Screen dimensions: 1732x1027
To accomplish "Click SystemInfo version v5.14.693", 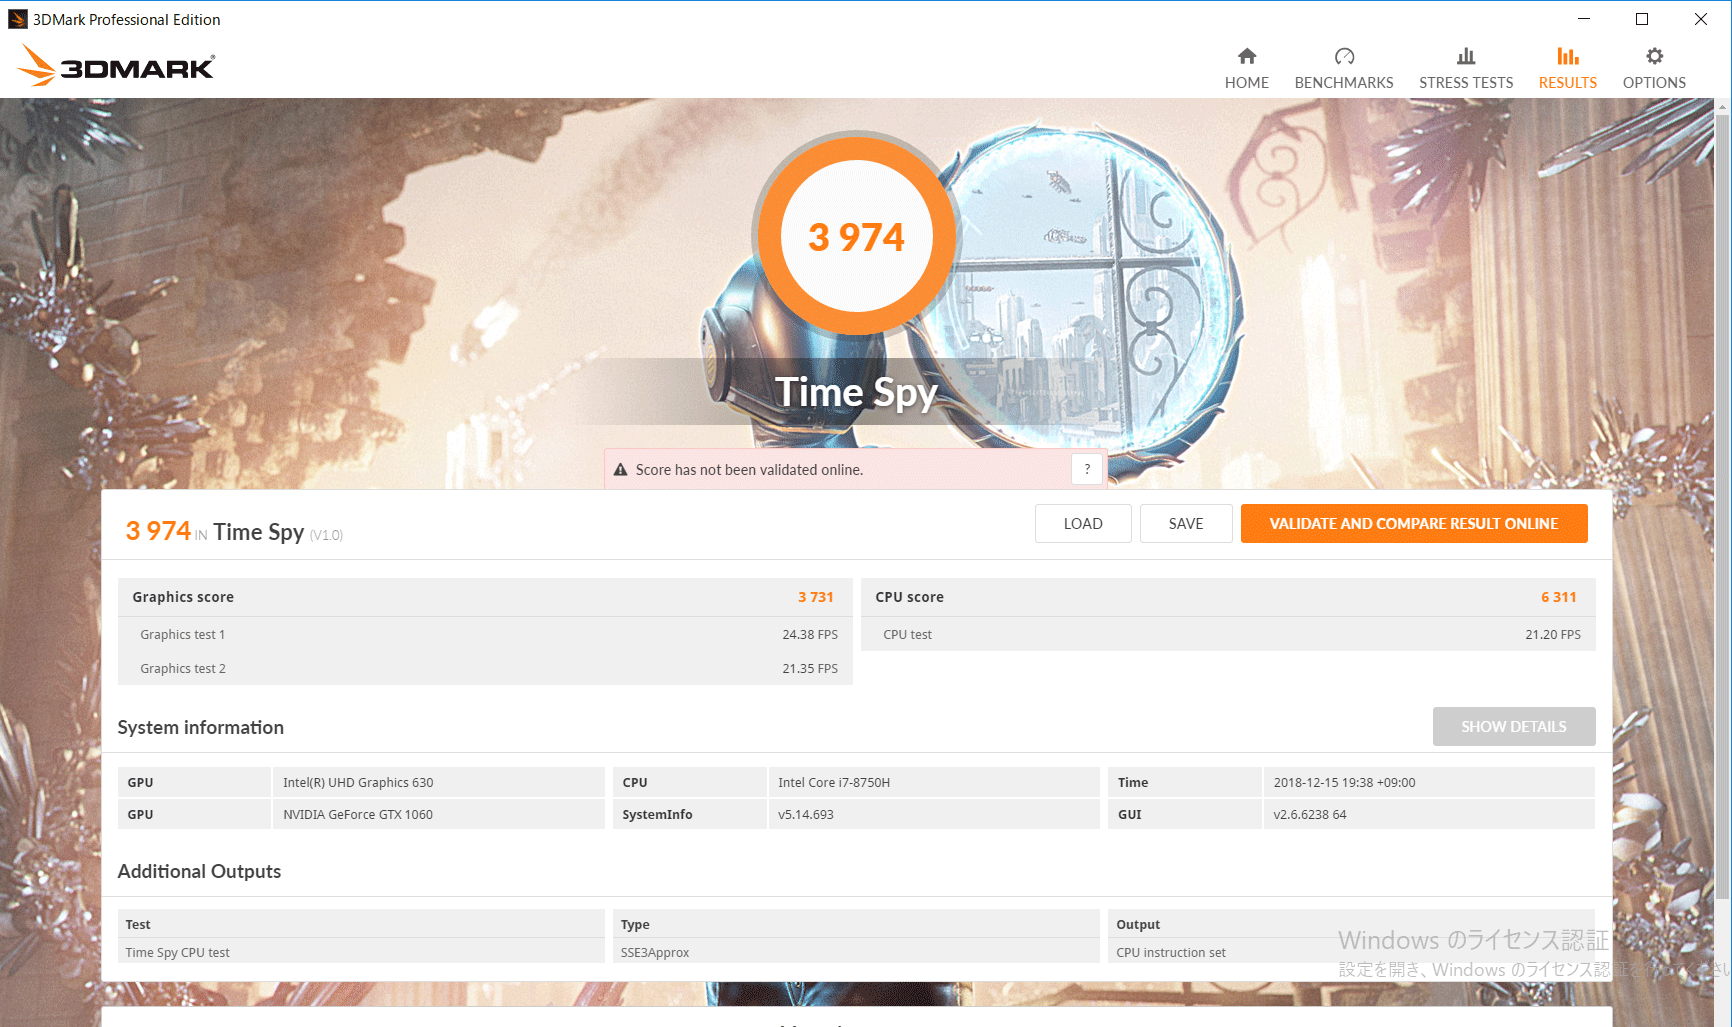I will point(806,815).
